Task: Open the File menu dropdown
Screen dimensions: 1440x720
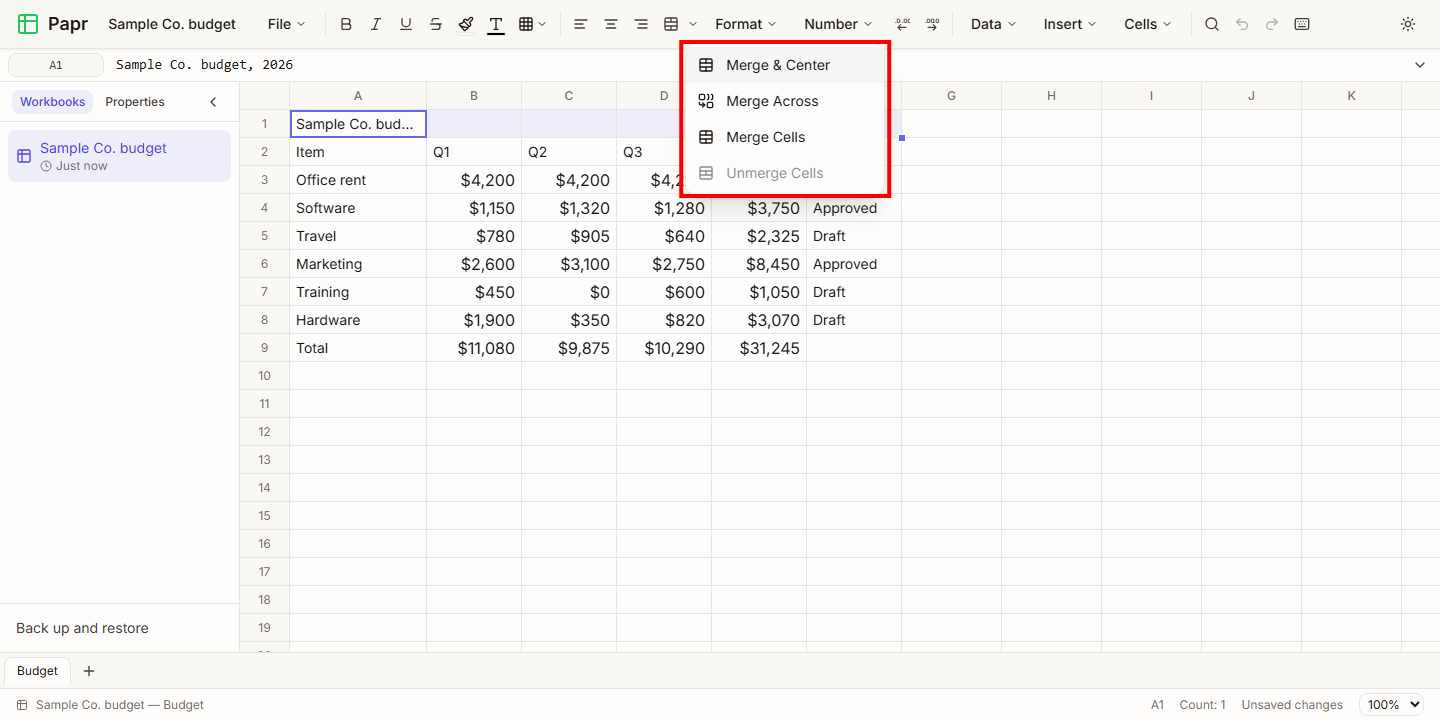Action: tap(287, 24)
